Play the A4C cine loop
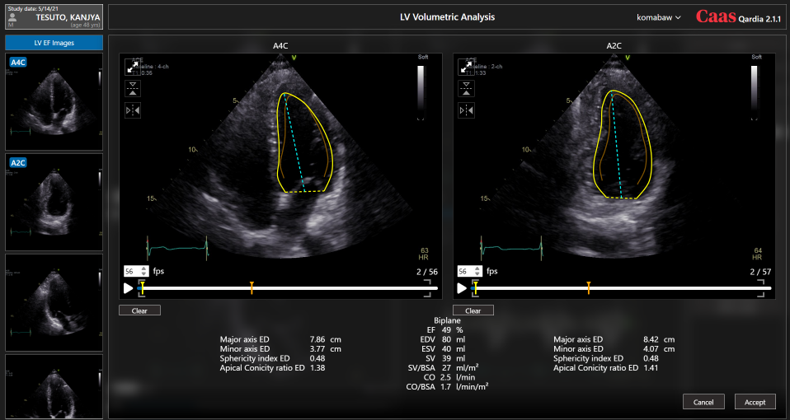The height and width of the screenshot is (420, 790). [128, 288]
